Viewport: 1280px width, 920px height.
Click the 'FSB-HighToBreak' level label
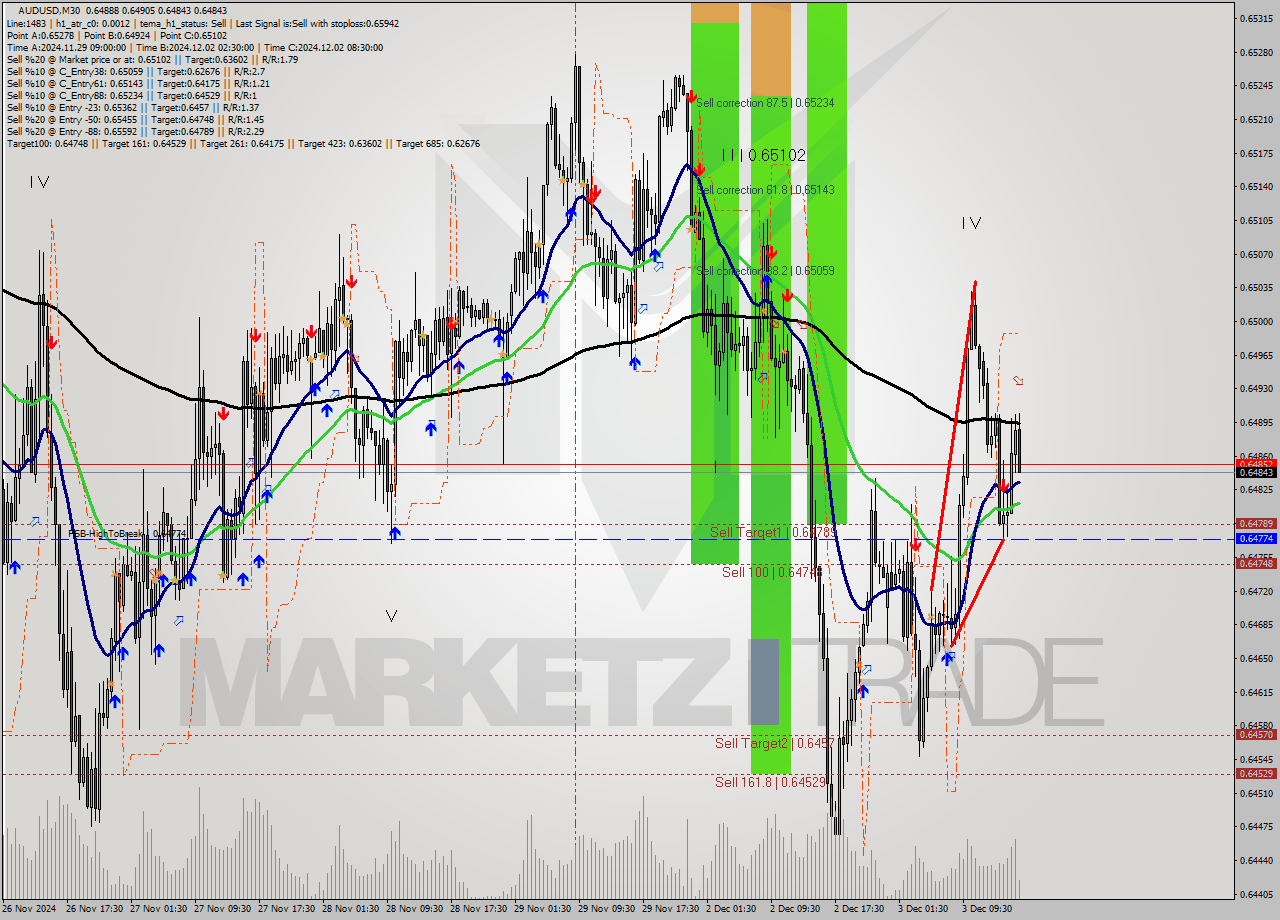point(127,534)
